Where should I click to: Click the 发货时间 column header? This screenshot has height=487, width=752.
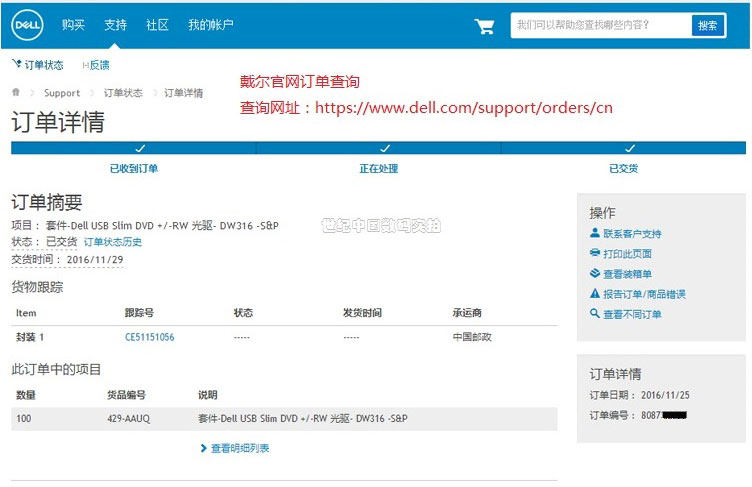[362, 313]
